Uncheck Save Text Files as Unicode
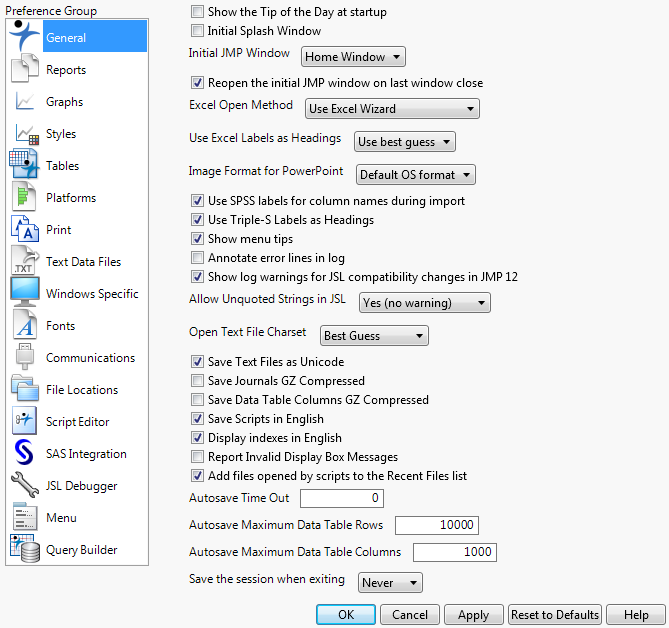The width and height of the screenshot is (669, 628). click(x=197, y=361)
